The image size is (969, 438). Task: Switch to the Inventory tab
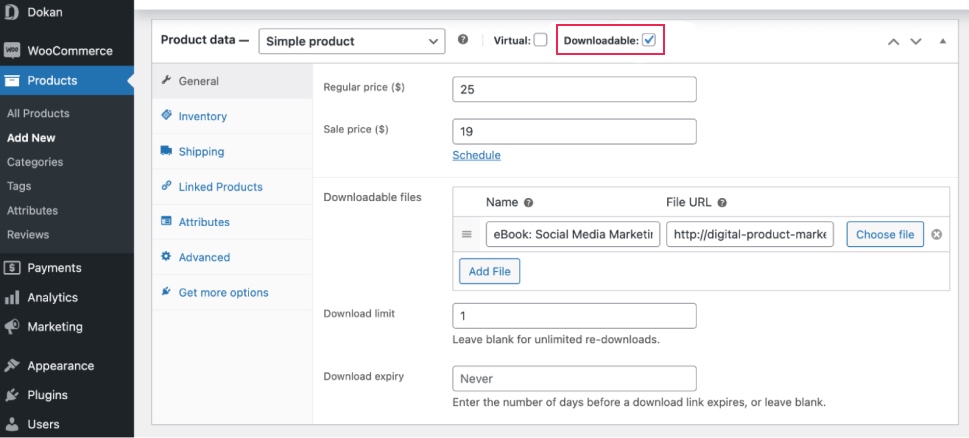click(202, 116)
